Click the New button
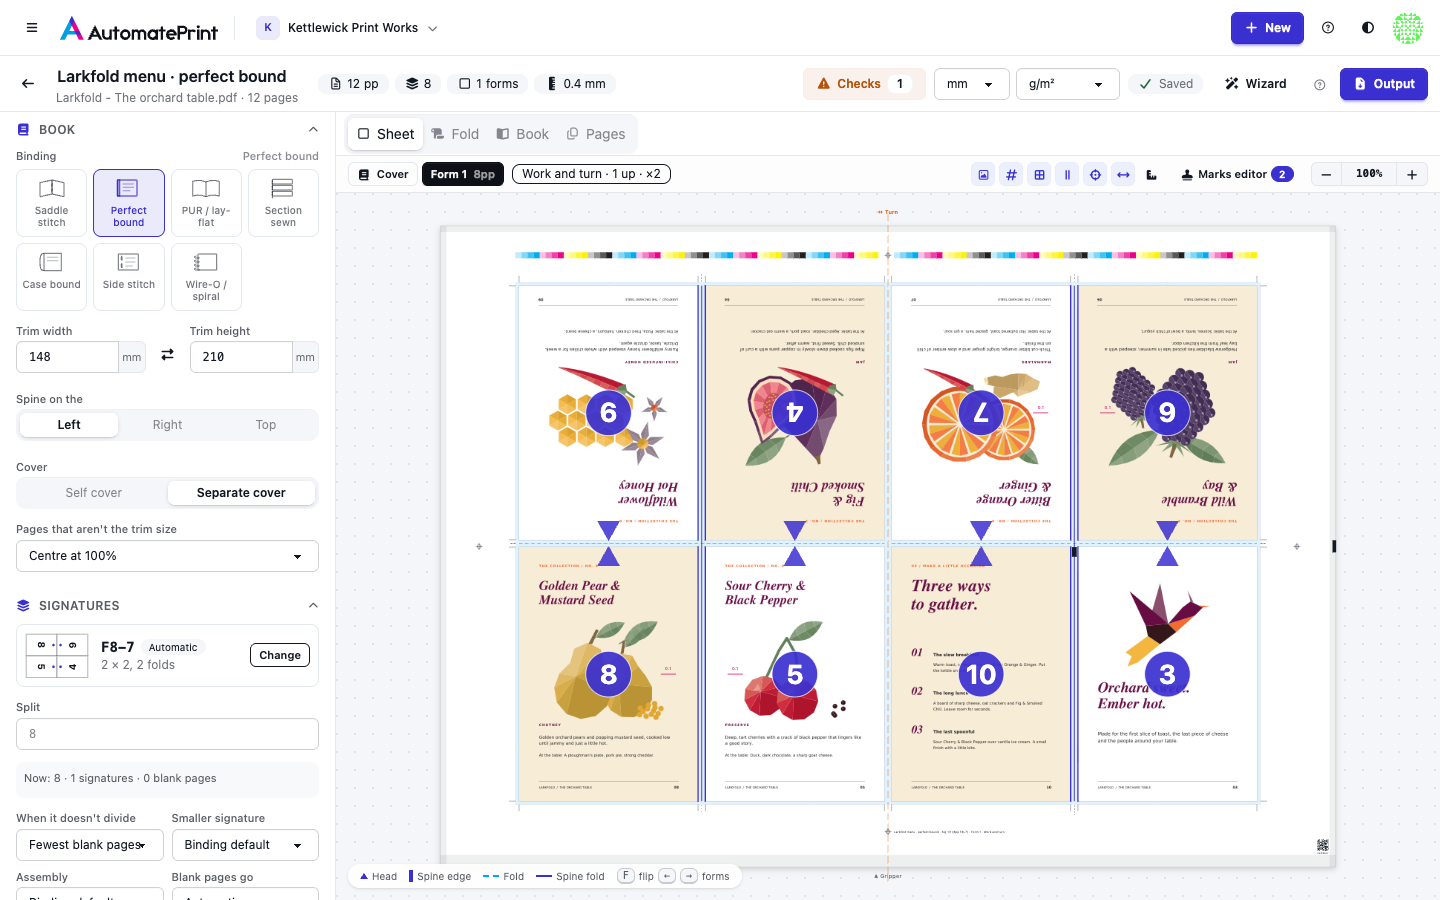Viewport: 1440px width, 900px height. click(x=1267, y=28)
